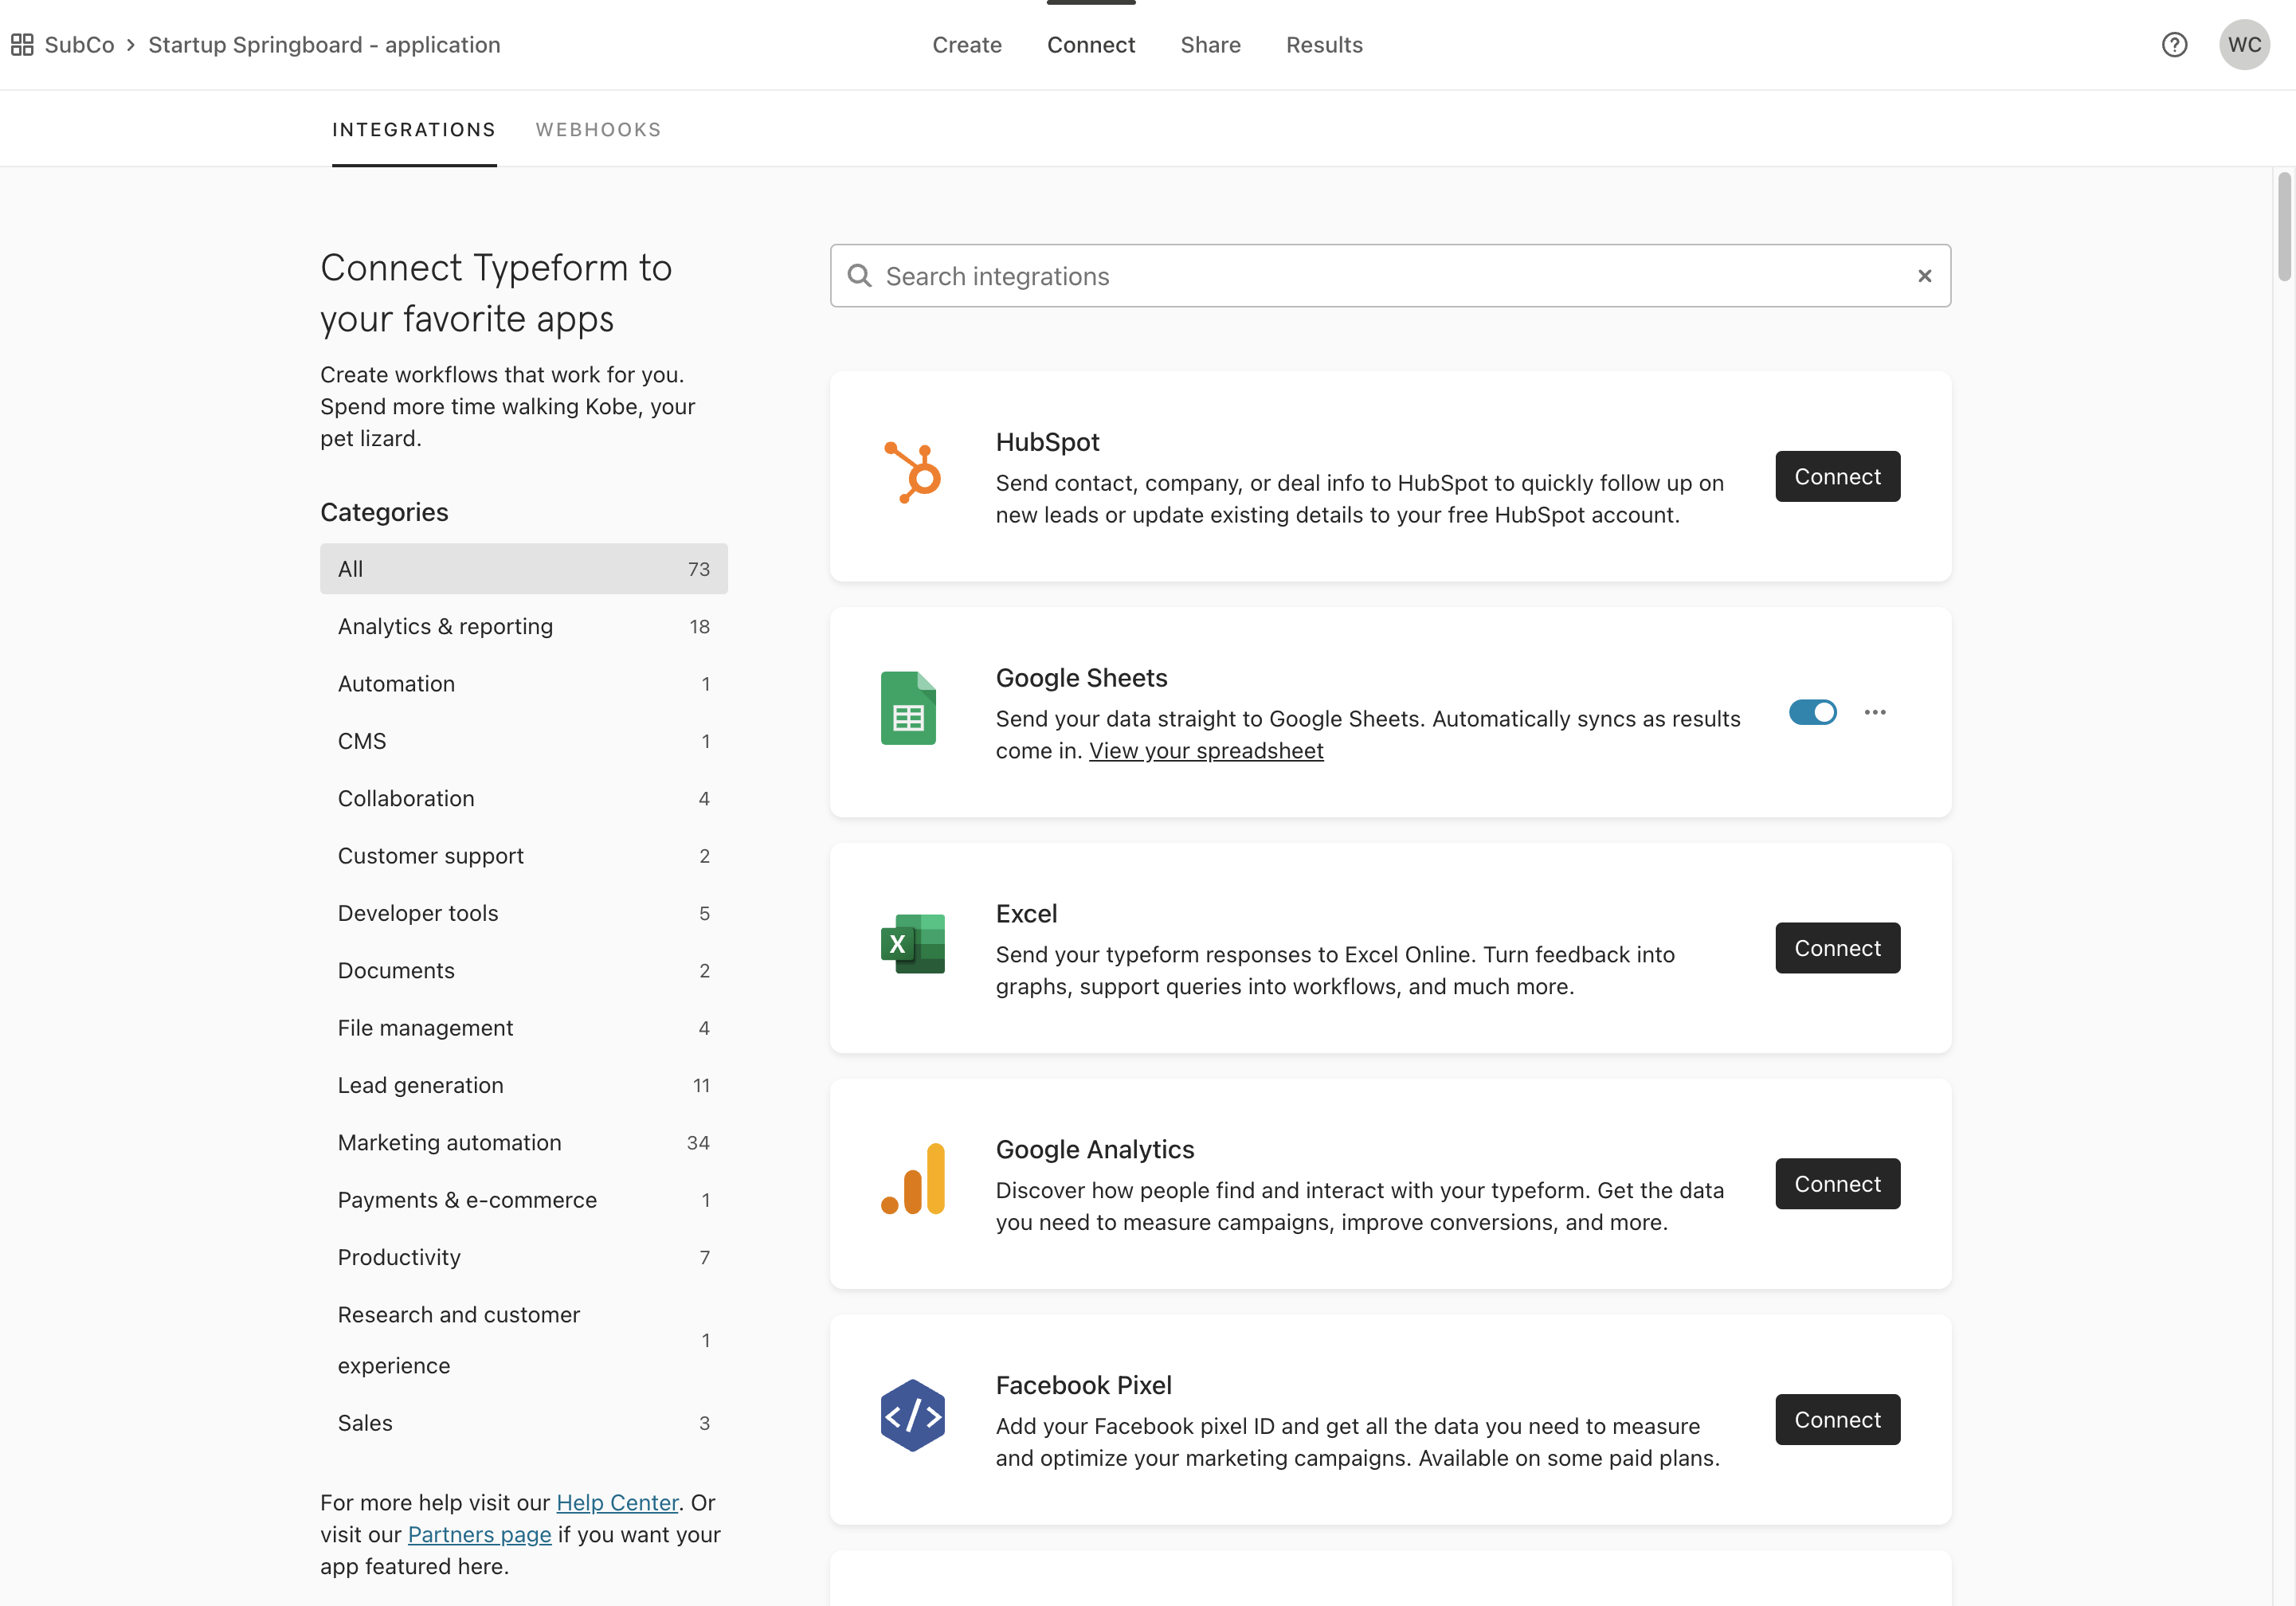The height and width of the screenshot is (1606, 2296).
Task: Filter by CMS category
Action: point(524,741)
